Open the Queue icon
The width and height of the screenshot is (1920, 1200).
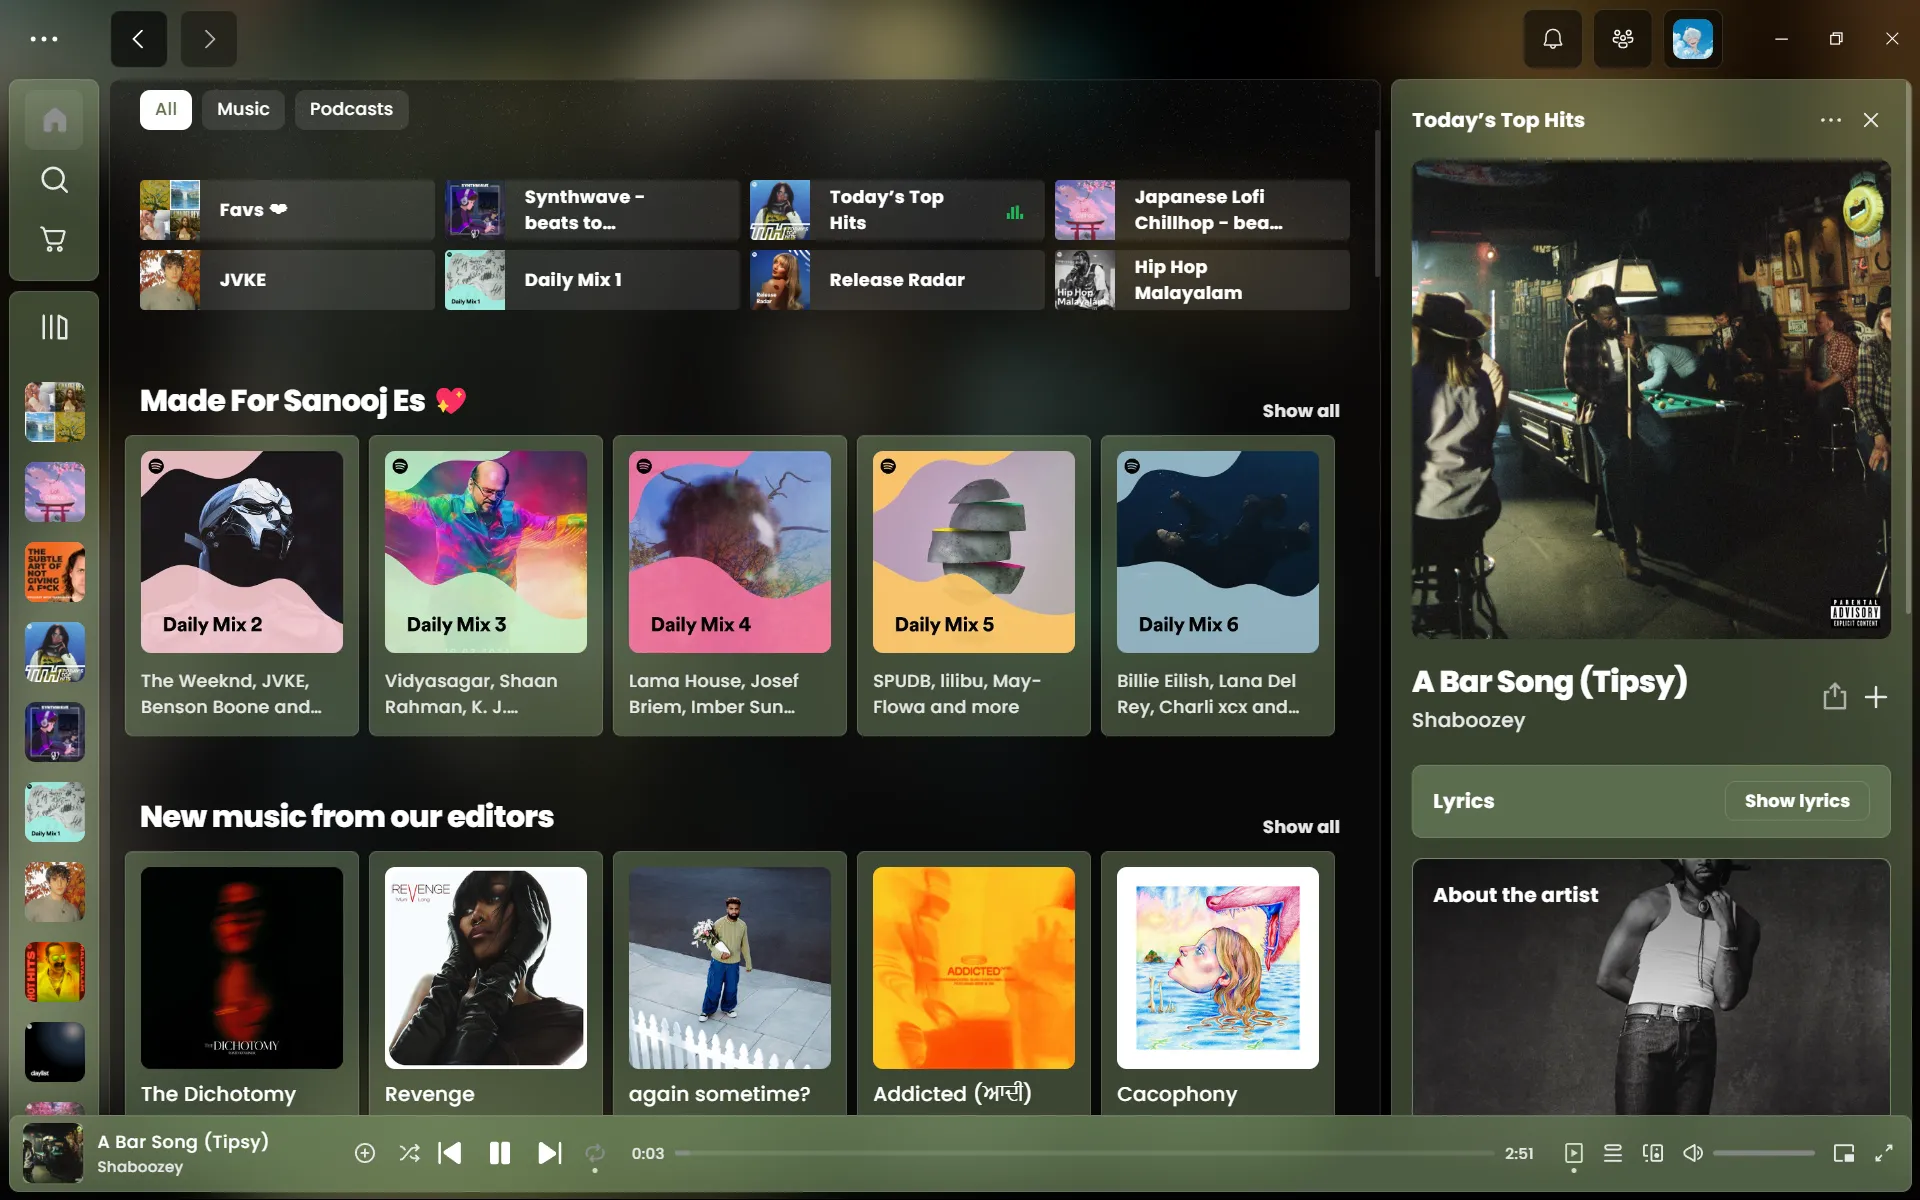(1613, 1153)
